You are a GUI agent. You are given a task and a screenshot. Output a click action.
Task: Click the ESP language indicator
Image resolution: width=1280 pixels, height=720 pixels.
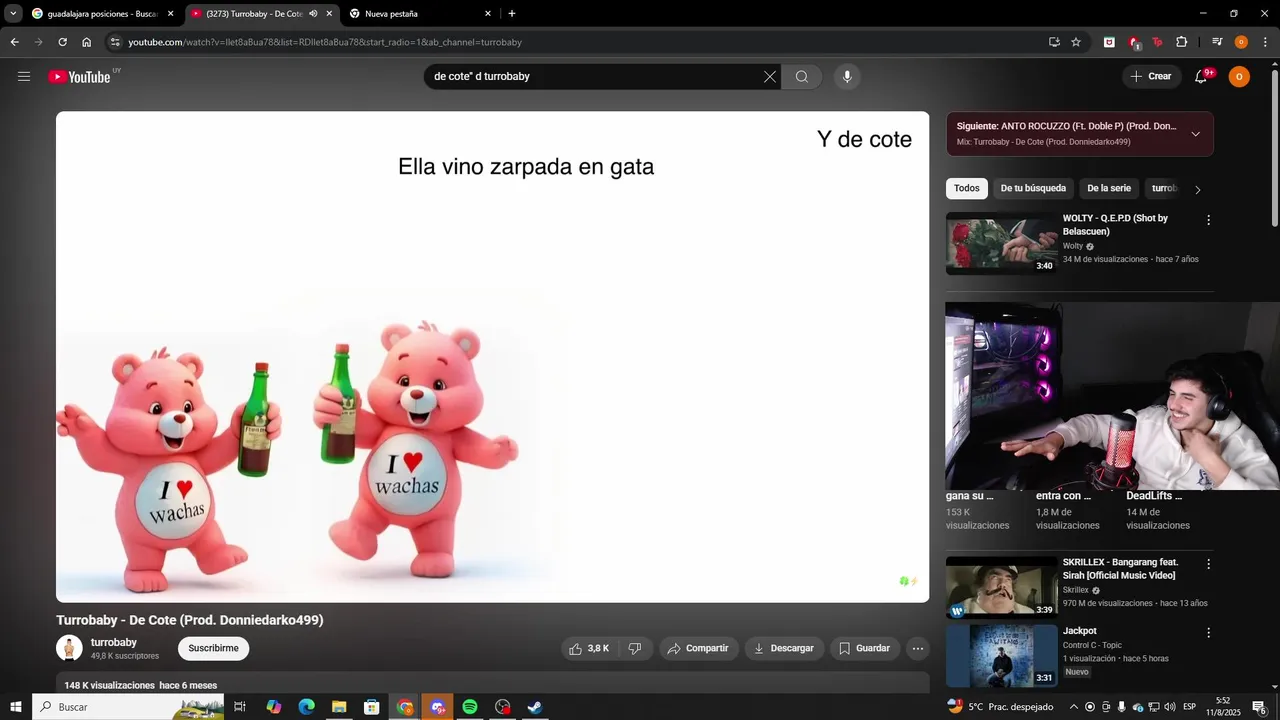(x=1189, y=707)
